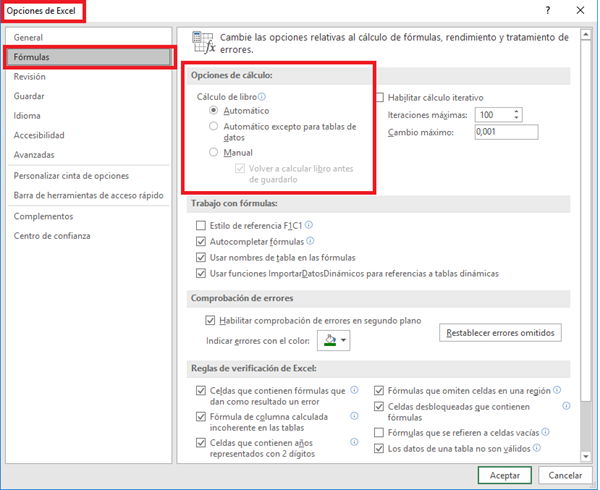Toggle Fórmulas que omiten celdas en una región

point(379,391)
